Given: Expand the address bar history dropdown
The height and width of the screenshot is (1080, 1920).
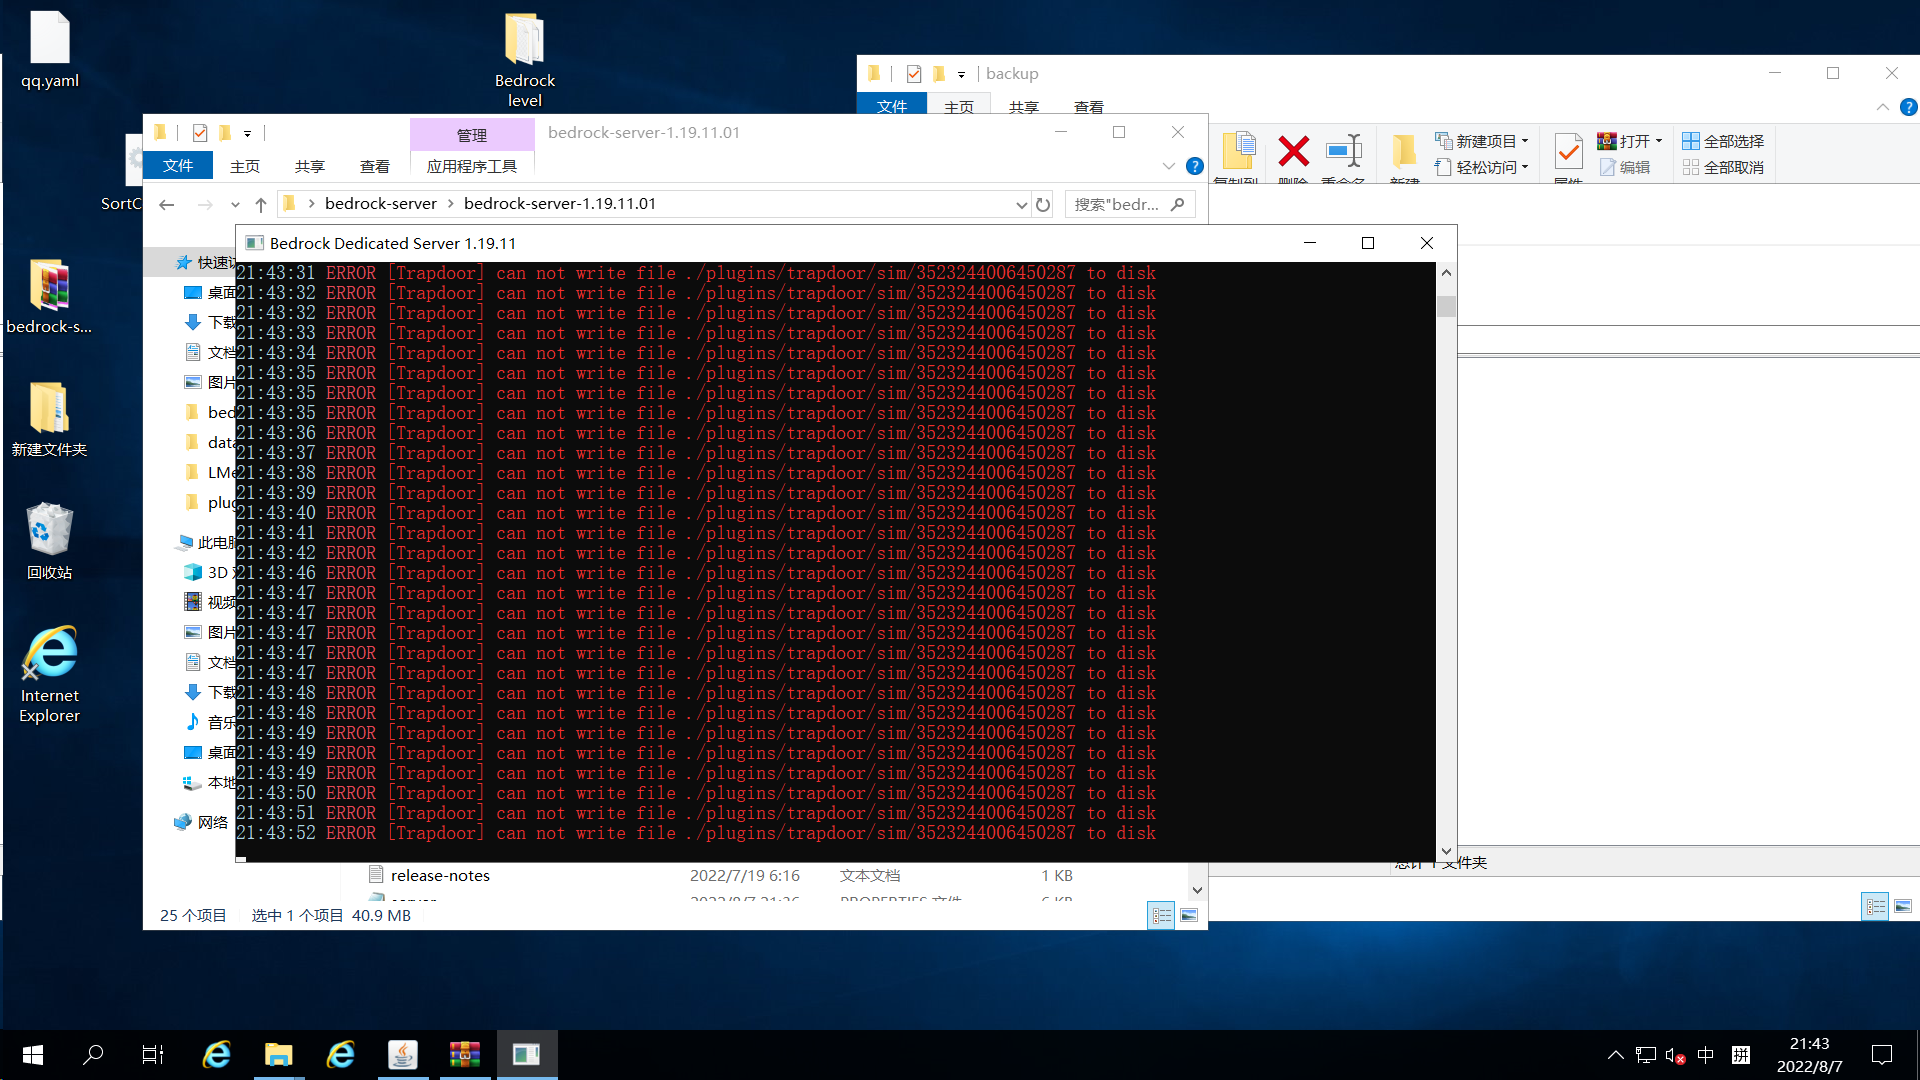Looking at the screenshot, I should [x=1021, y=204].
